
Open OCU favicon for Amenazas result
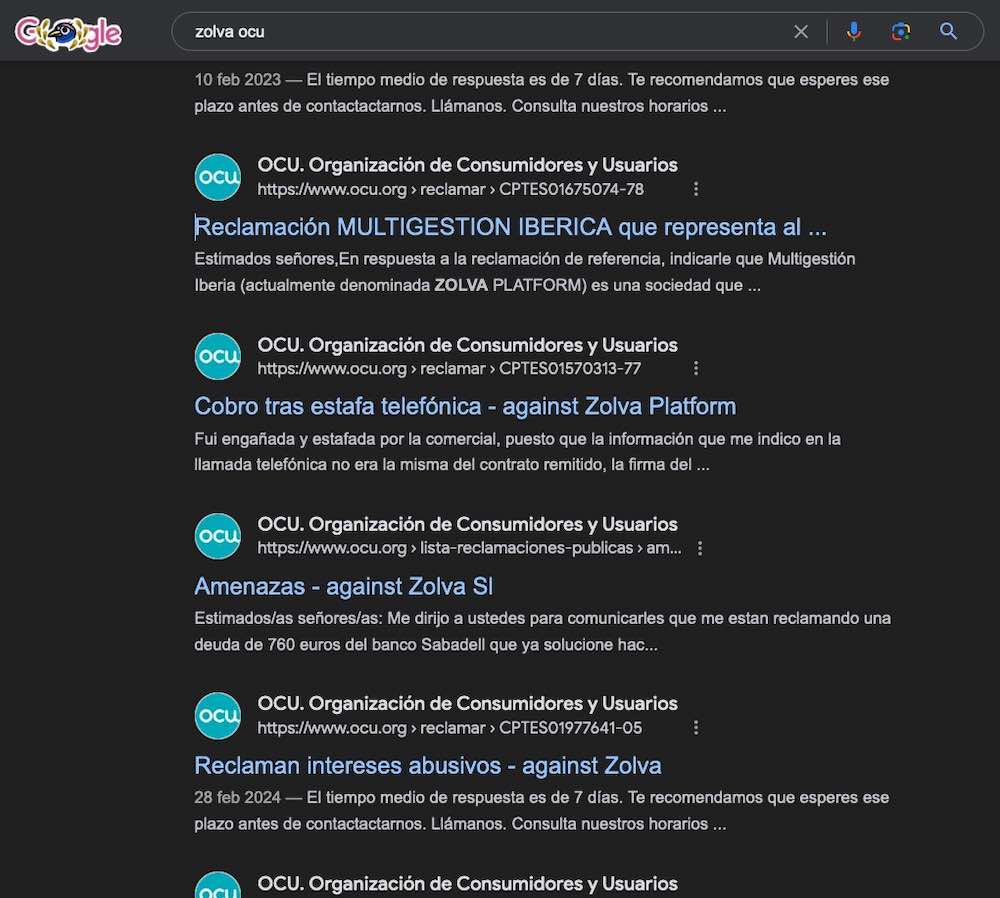point(217,536)
